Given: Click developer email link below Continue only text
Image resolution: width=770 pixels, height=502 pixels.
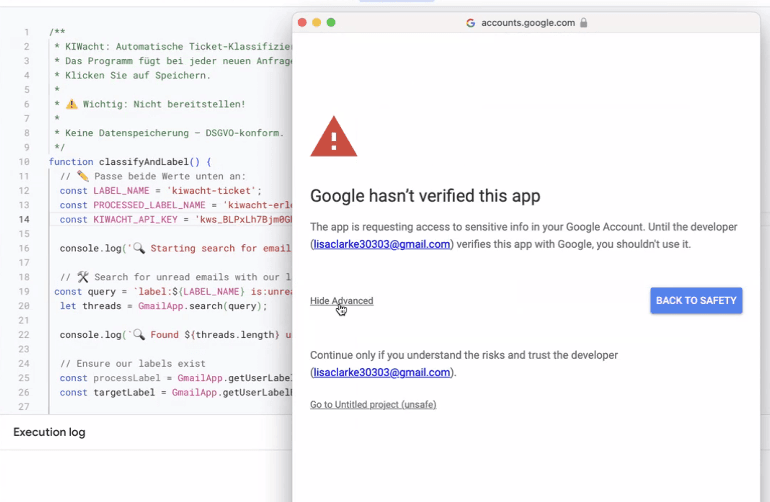Looking at the screenshot, I should [382, 373].
